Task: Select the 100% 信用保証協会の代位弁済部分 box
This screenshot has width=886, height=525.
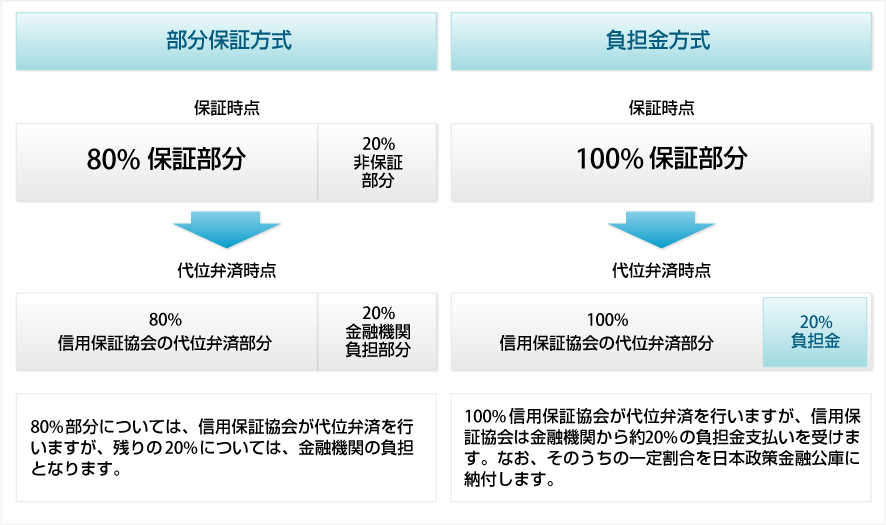Action: (x=606, y=331)
